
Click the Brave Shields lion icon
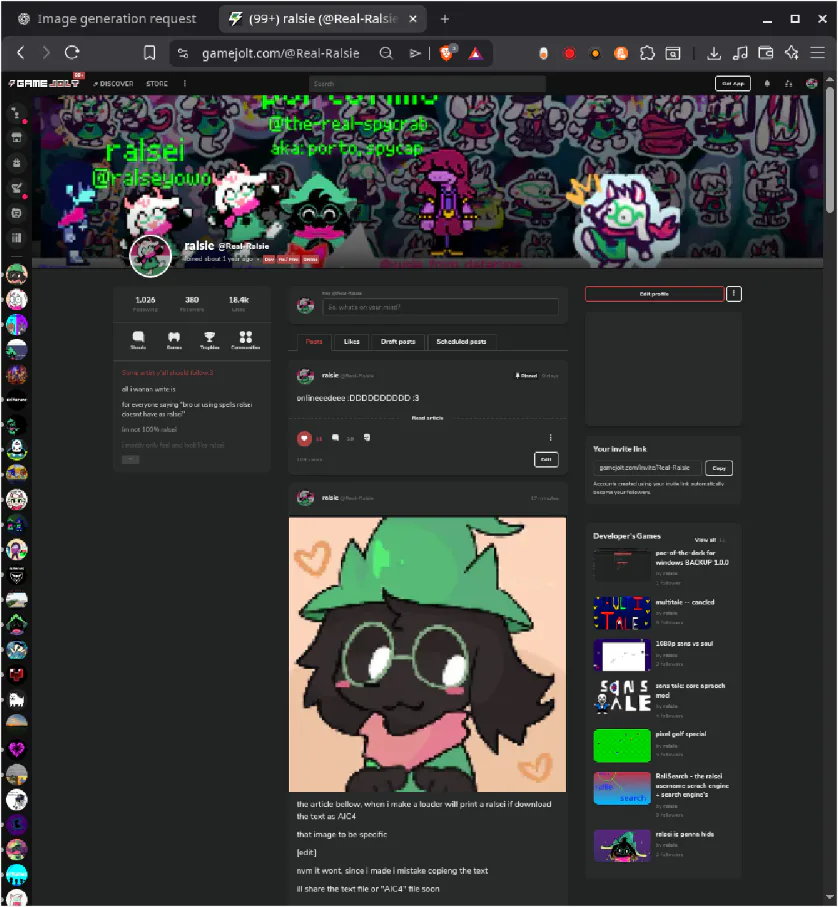[x=446, y=53]
